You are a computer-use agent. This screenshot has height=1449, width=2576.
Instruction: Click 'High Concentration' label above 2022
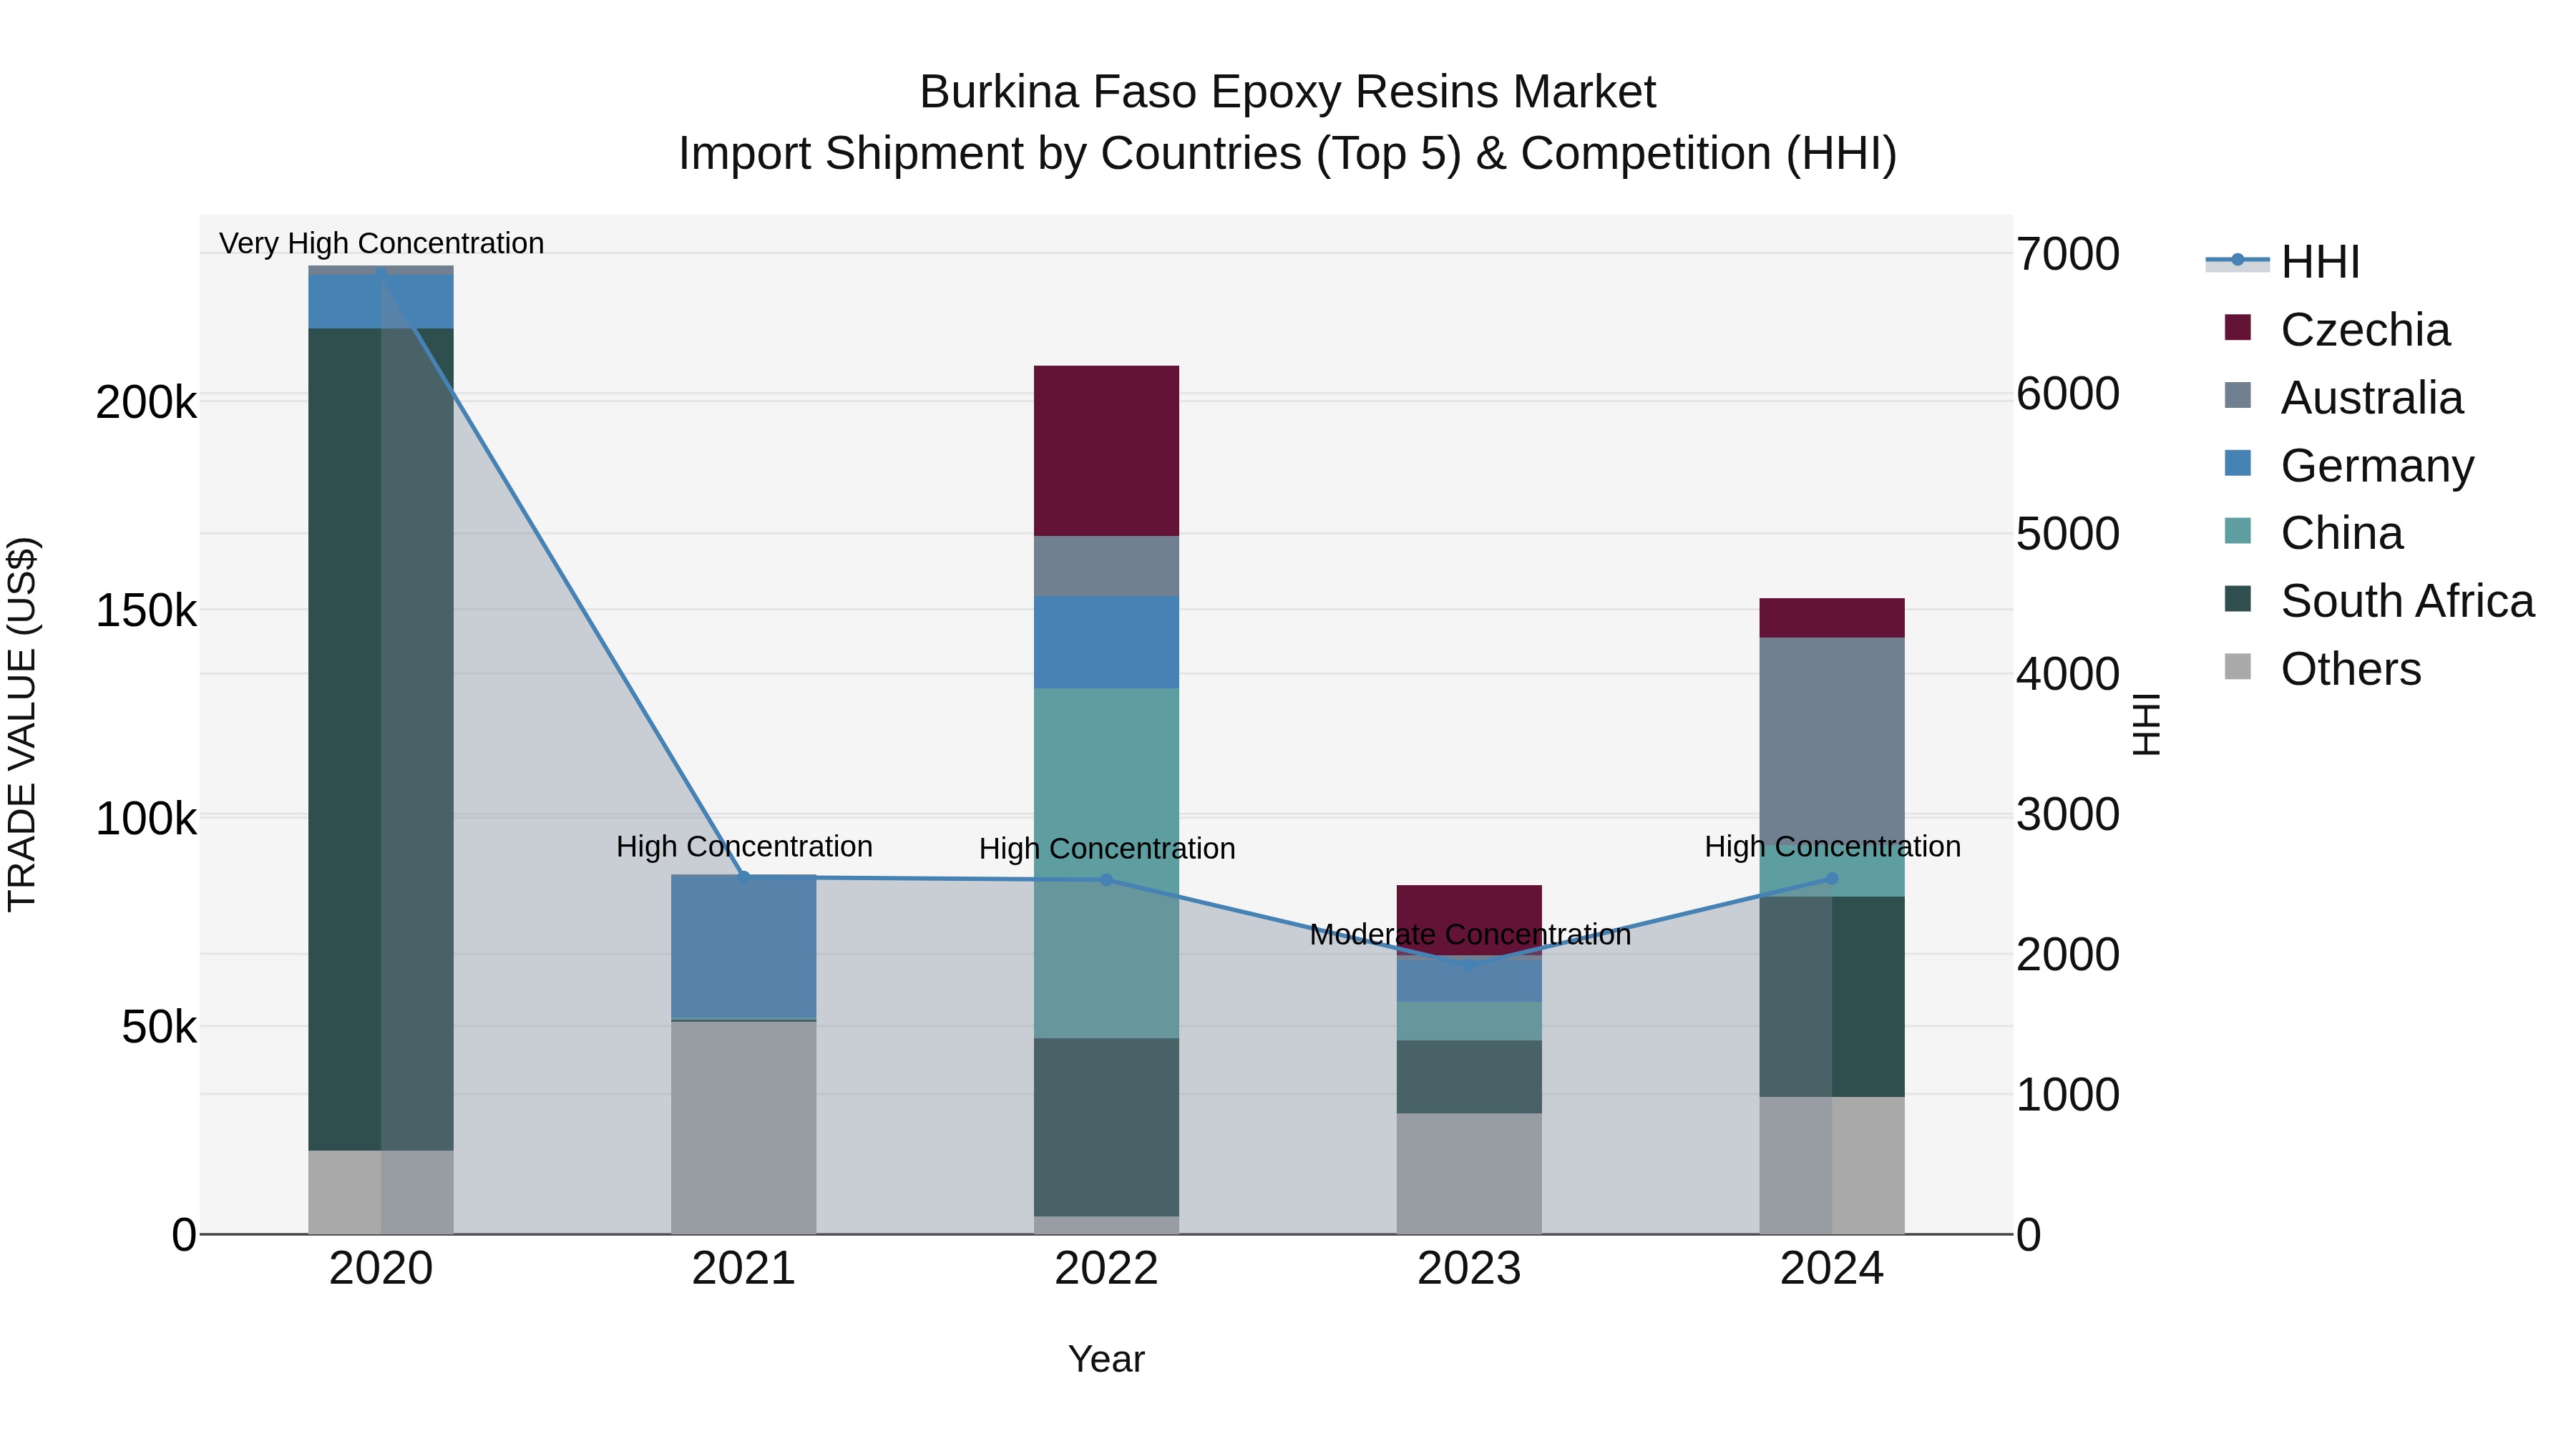click(x=1107, y=849)
